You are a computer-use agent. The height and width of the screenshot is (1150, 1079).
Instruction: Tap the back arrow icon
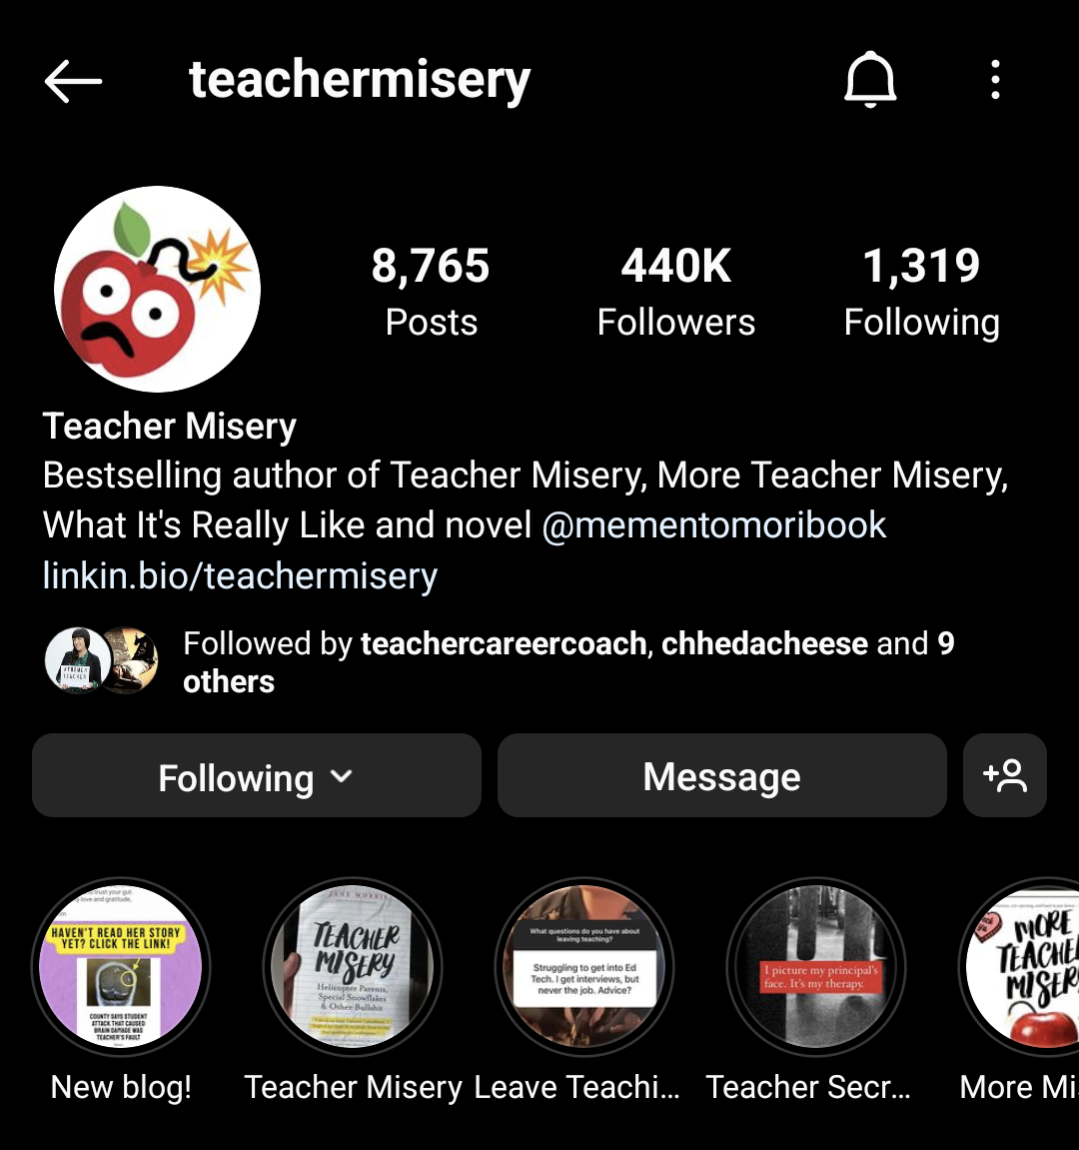pyautogui.click(x=73, y=81)
